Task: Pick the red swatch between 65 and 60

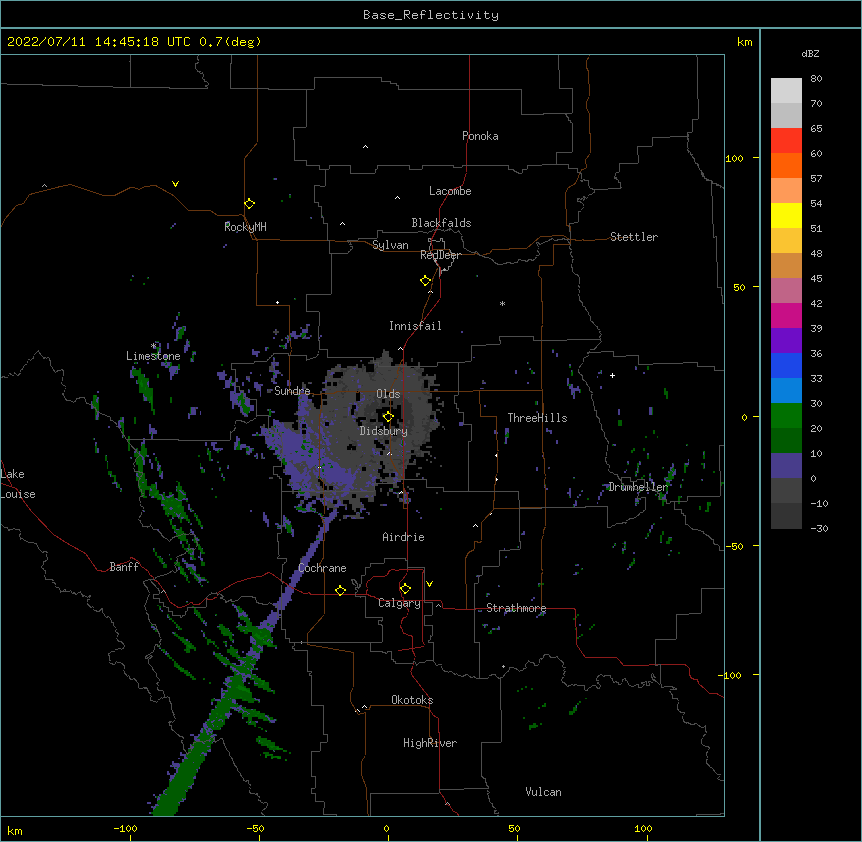Action: (x=786, y=140)
